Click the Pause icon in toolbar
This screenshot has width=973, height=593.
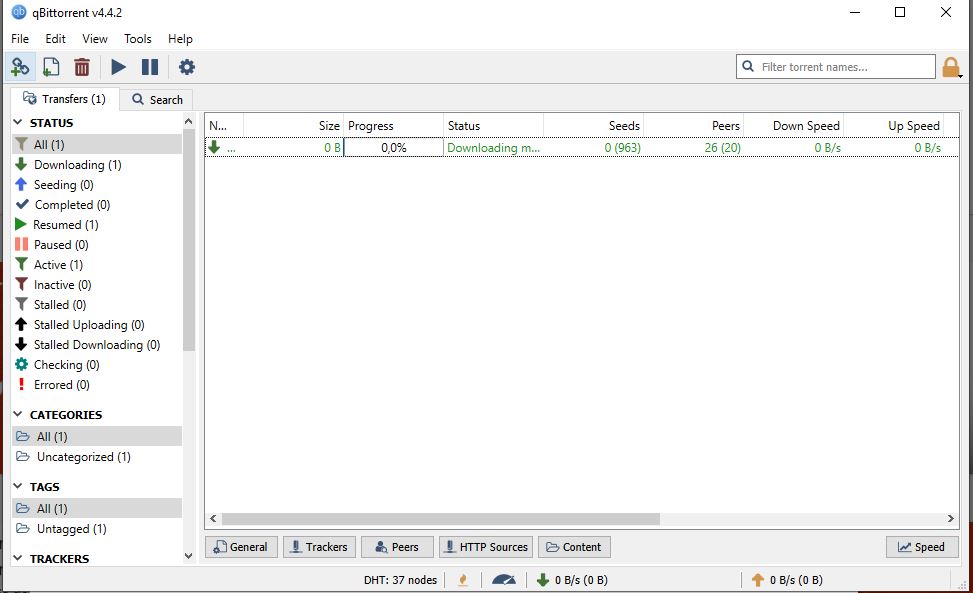(x=150, y=66)
